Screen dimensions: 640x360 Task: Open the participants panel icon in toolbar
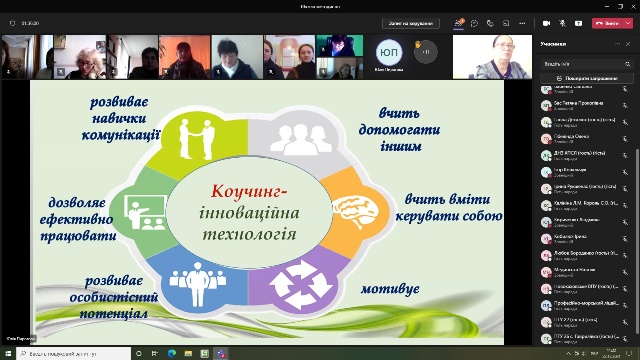pos(458,23)
